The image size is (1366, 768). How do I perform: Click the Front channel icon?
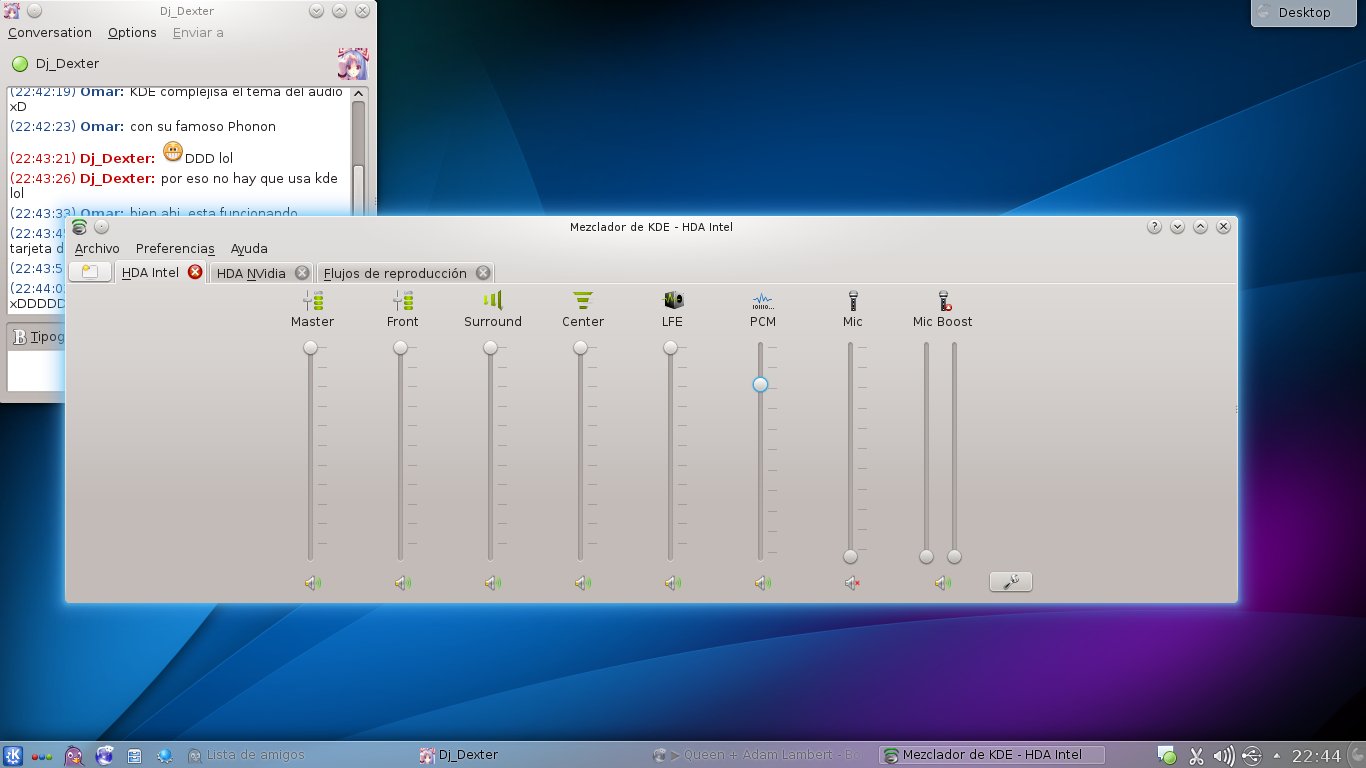pyautogui.click(x=403, y=300)
